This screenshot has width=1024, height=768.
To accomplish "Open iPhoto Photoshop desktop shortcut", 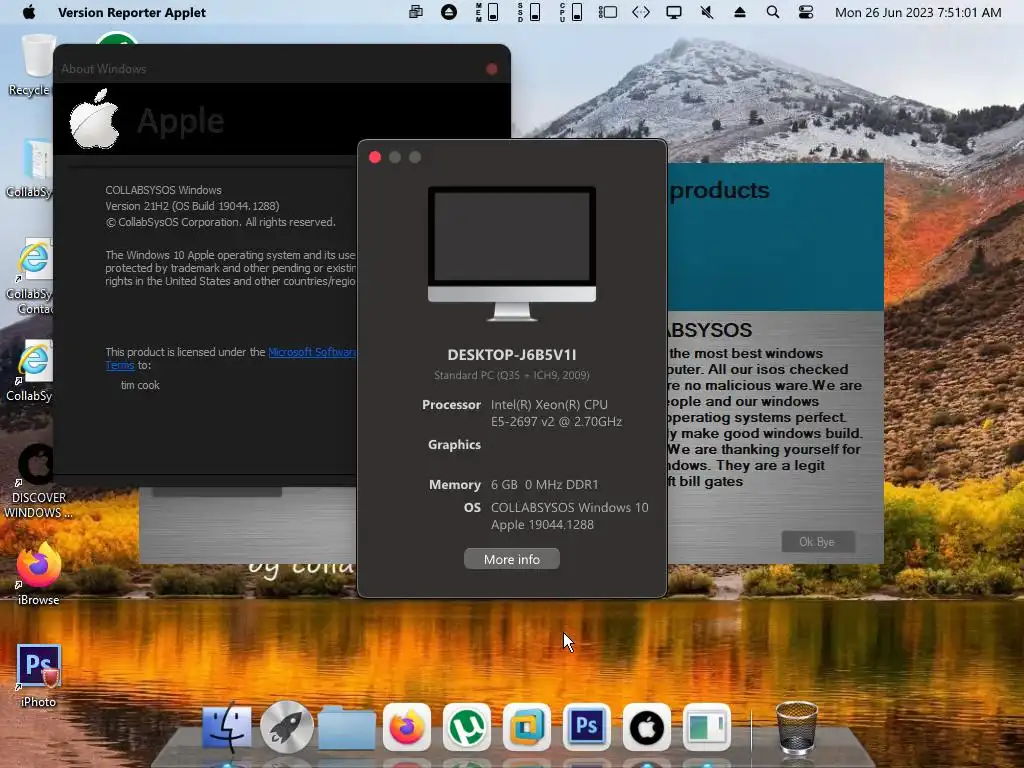I will 38,675.
